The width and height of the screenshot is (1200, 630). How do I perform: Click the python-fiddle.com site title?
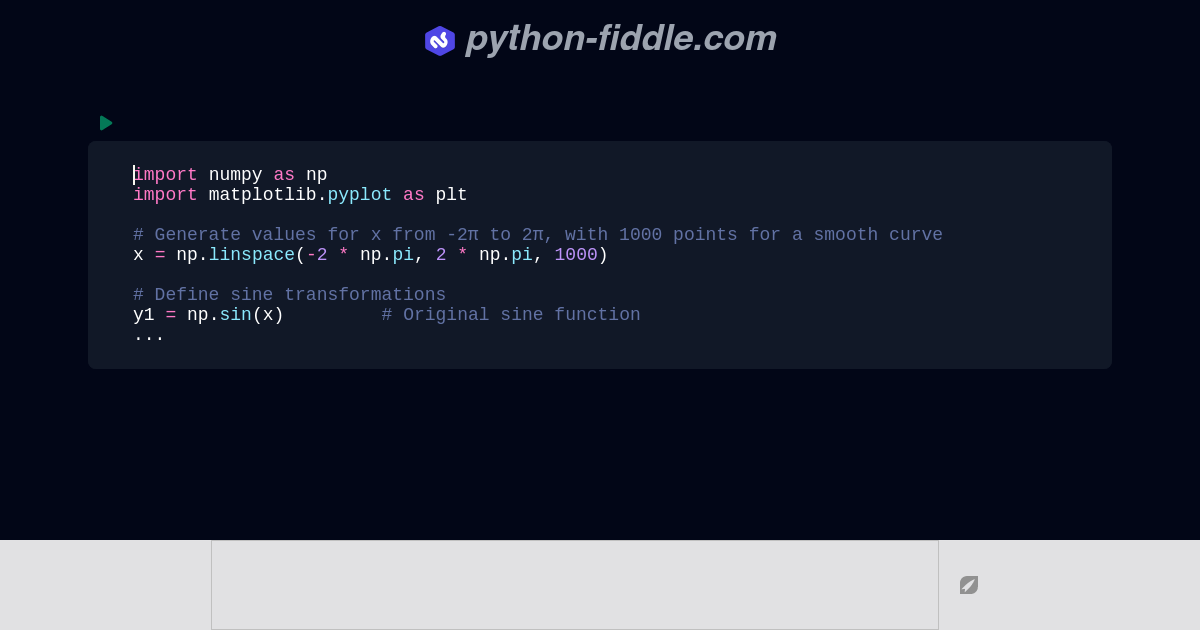click(x=620, y=39)
